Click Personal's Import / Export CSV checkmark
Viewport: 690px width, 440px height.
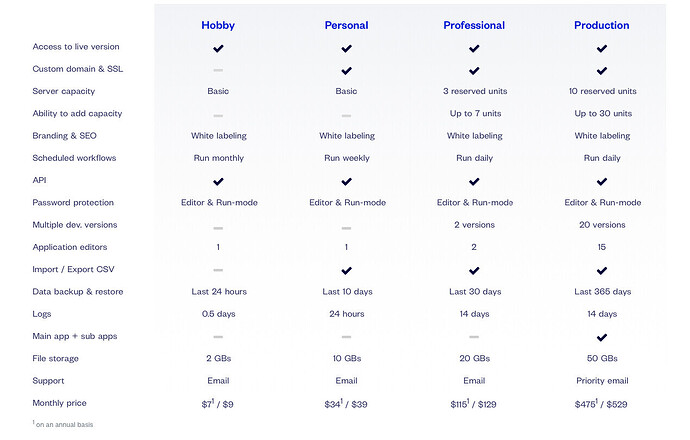346,271
